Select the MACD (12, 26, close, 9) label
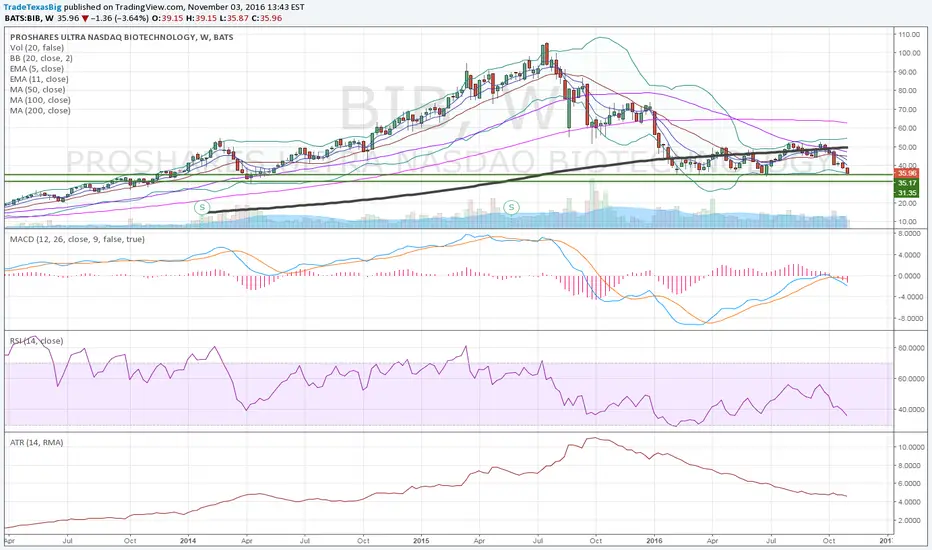Image resolution: width=932 pixels, height=550 pixels. click(x=77, y=239)
